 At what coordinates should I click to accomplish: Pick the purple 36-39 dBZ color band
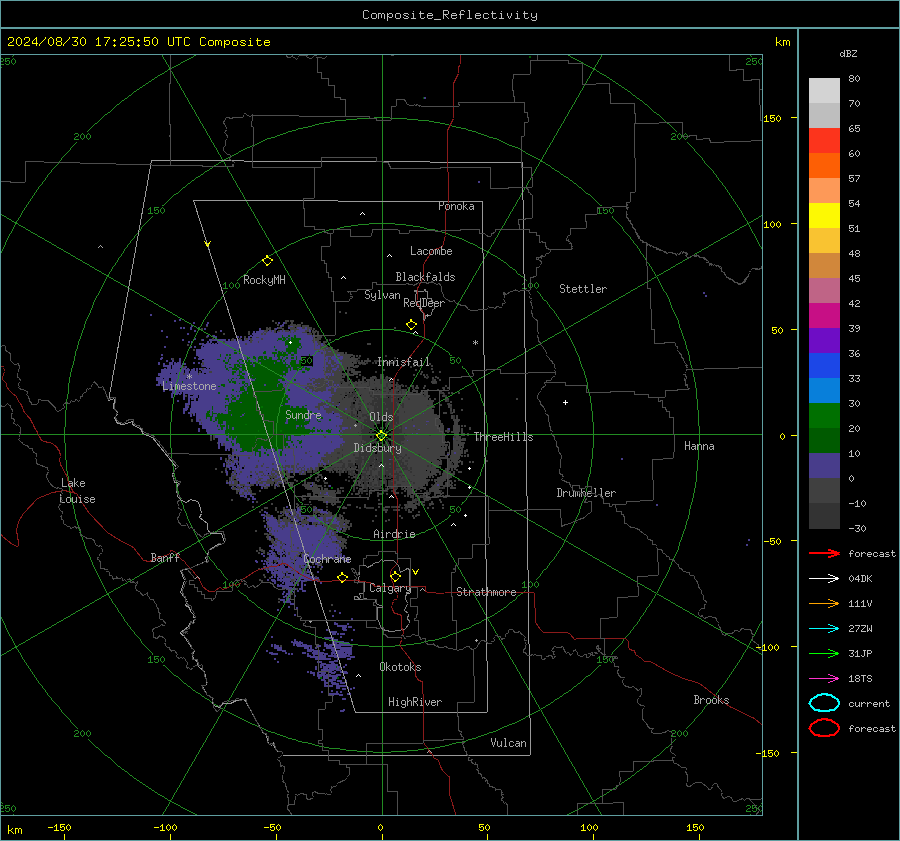point(824,340)
